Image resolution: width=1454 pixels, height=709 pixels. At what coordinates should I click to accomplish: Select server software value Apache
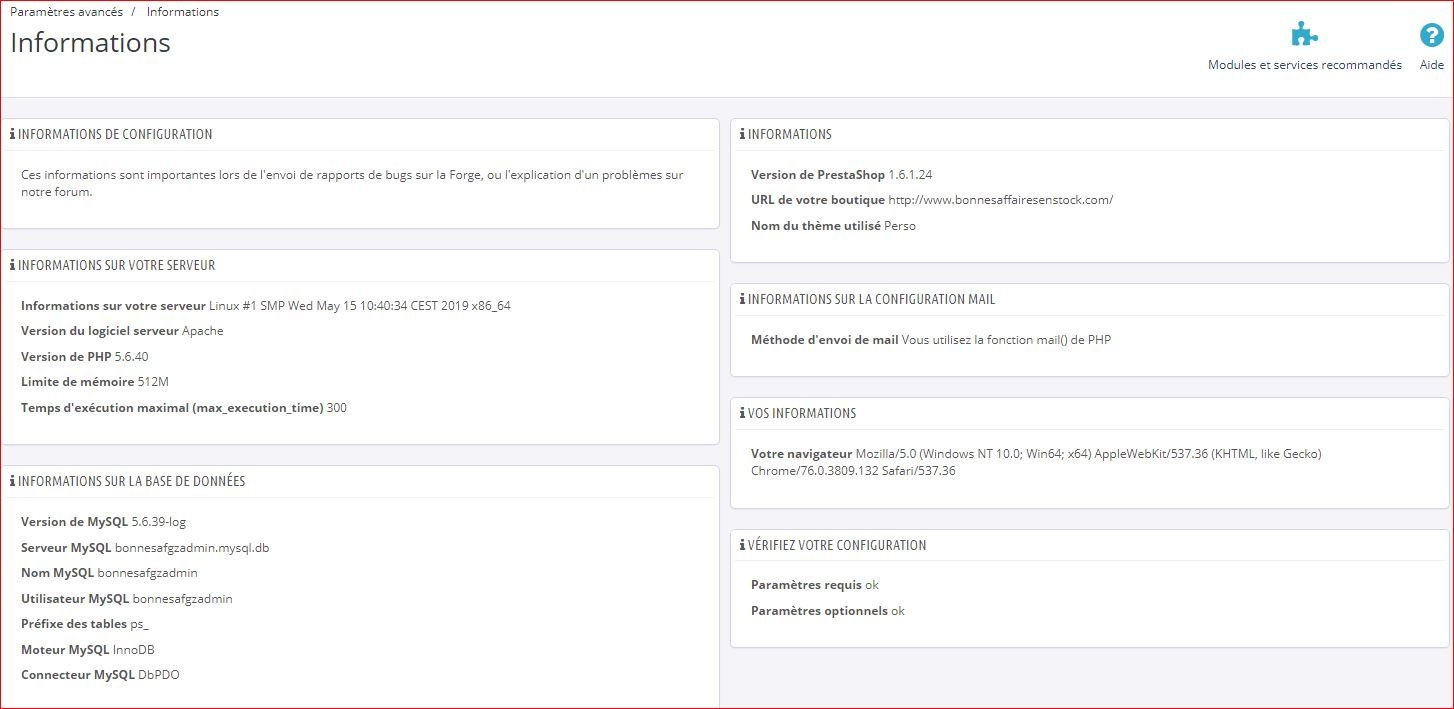[203, 331]
